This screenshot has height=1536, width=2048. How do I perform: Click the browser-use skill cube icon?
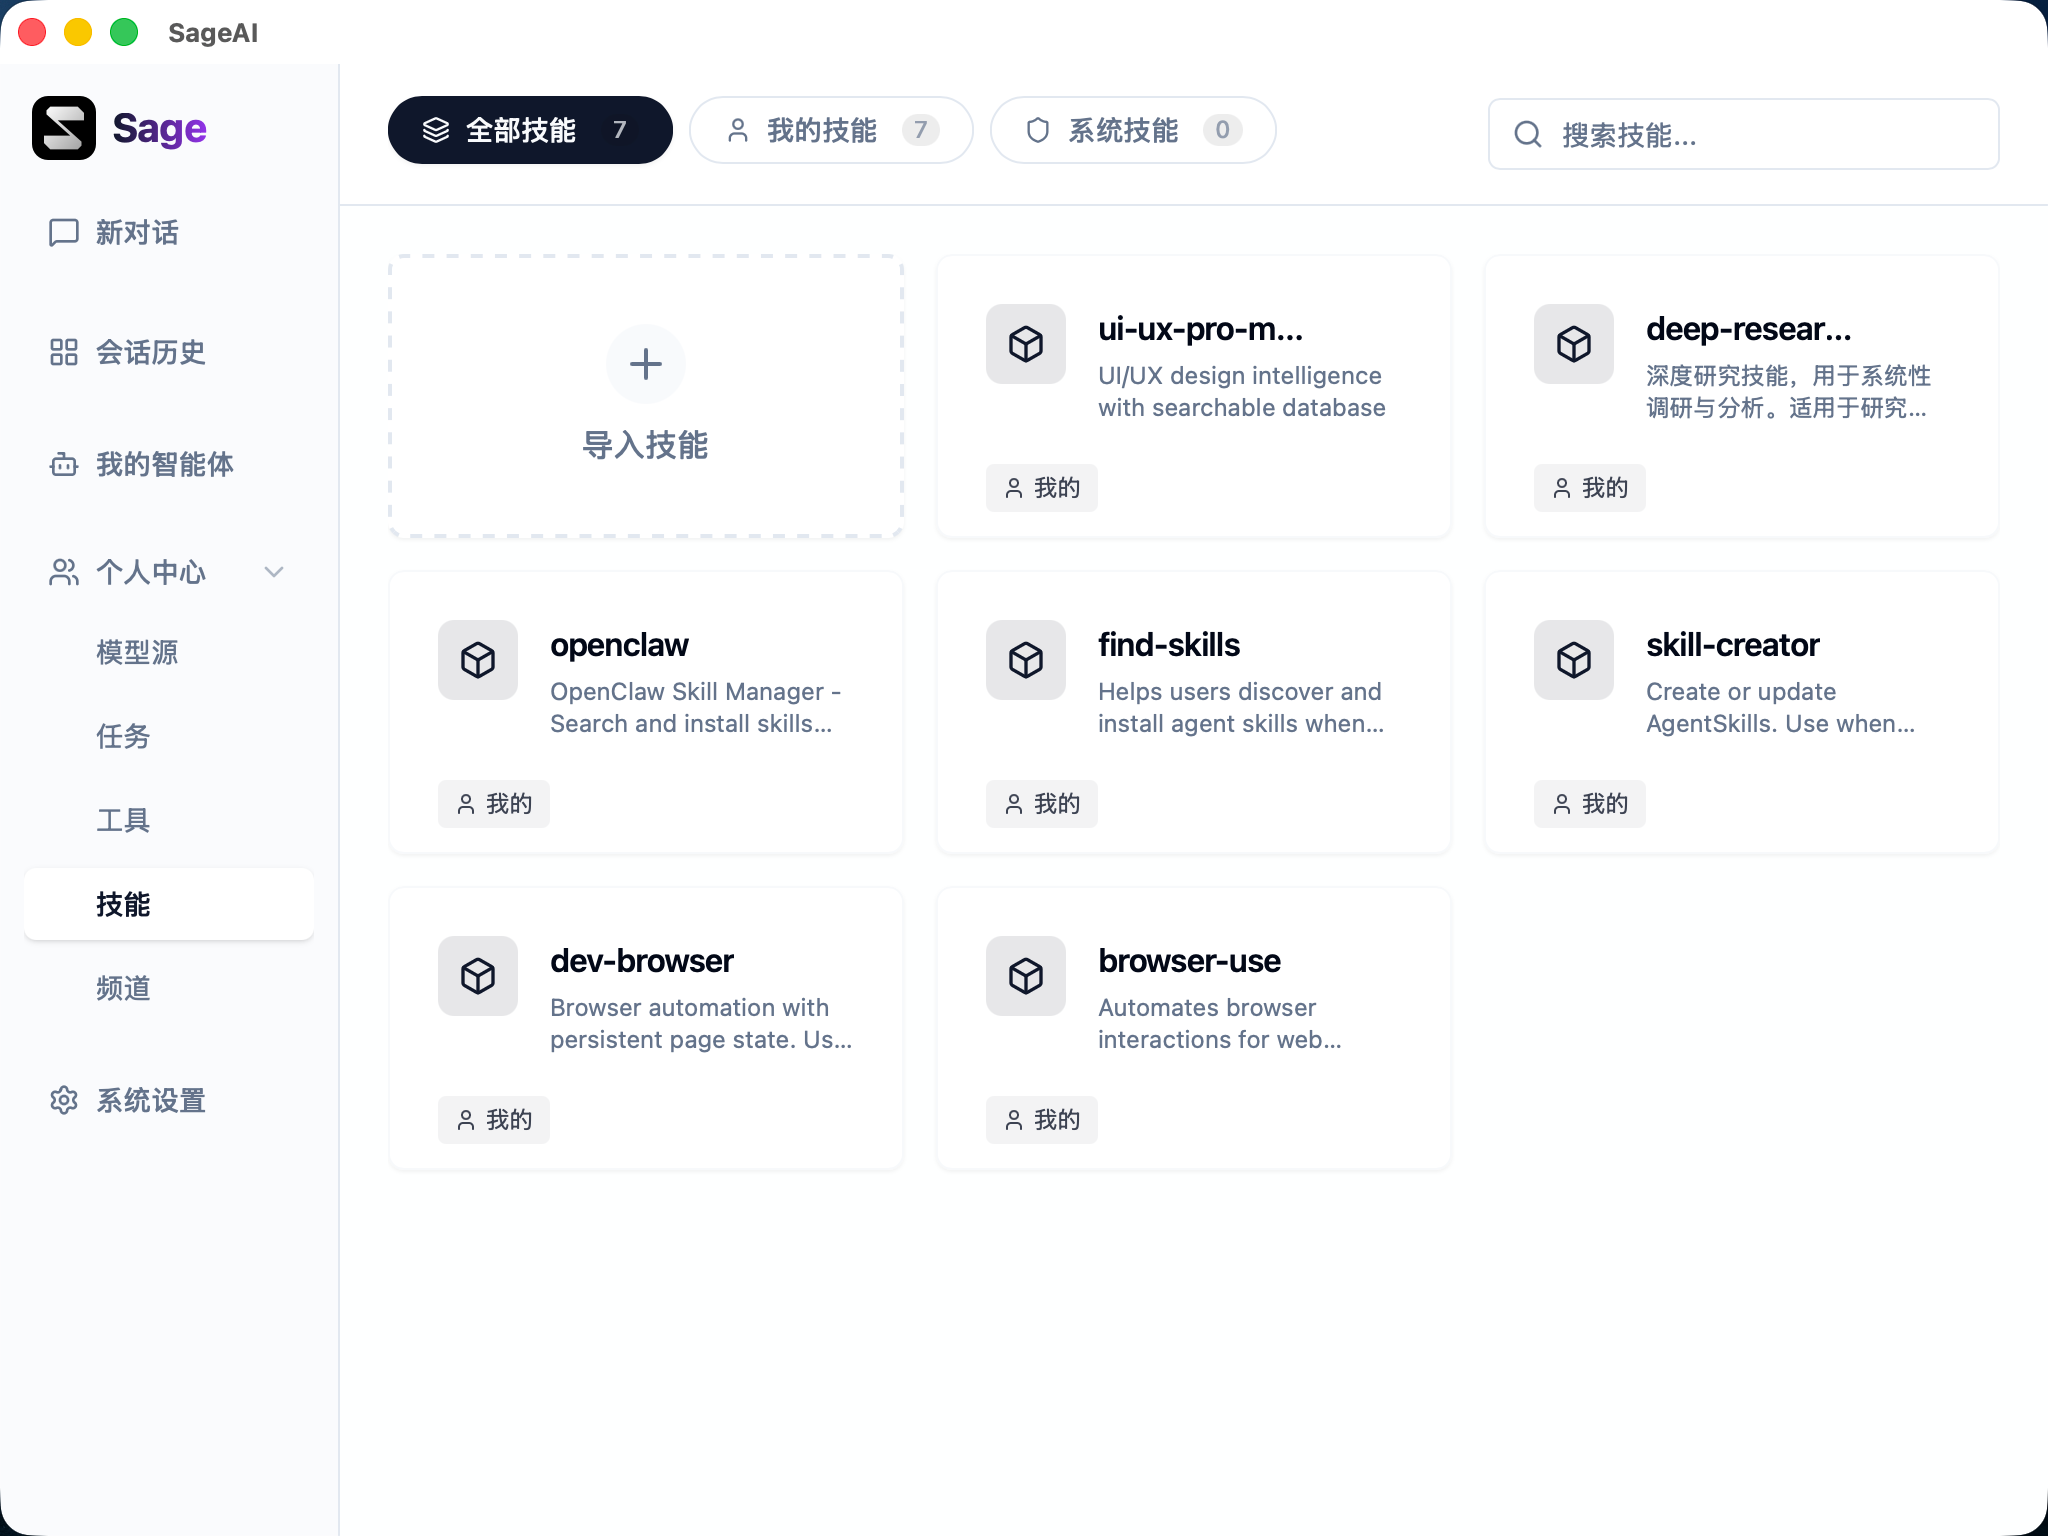1025,976
